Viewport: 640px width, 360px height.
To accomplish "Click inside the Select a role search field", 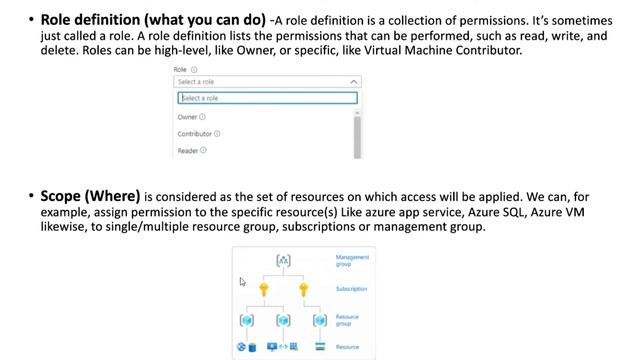I will point(267,98).
